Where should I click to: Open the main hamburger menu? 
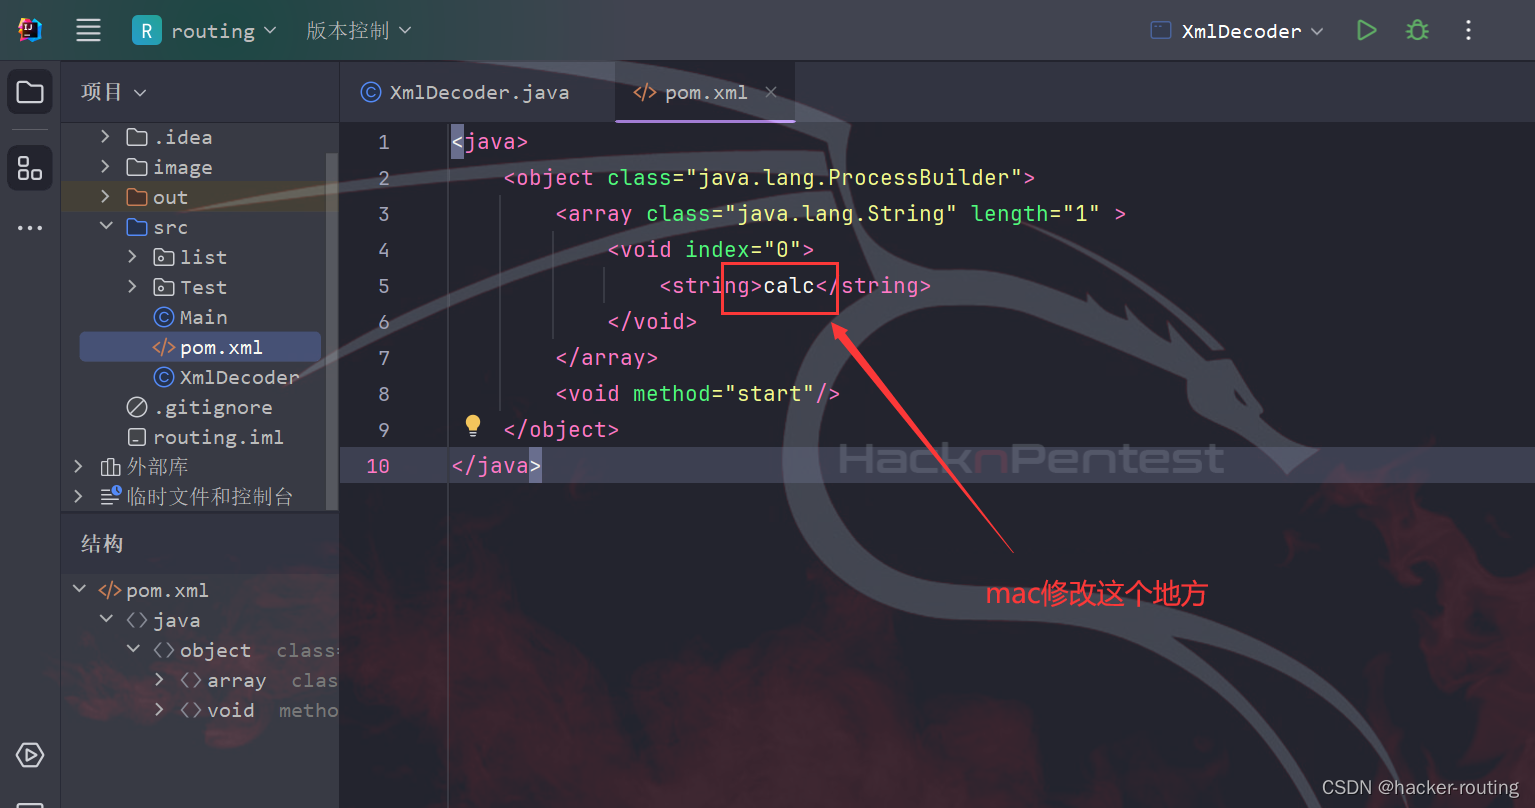pyautogui.click(x=88, y=31)
